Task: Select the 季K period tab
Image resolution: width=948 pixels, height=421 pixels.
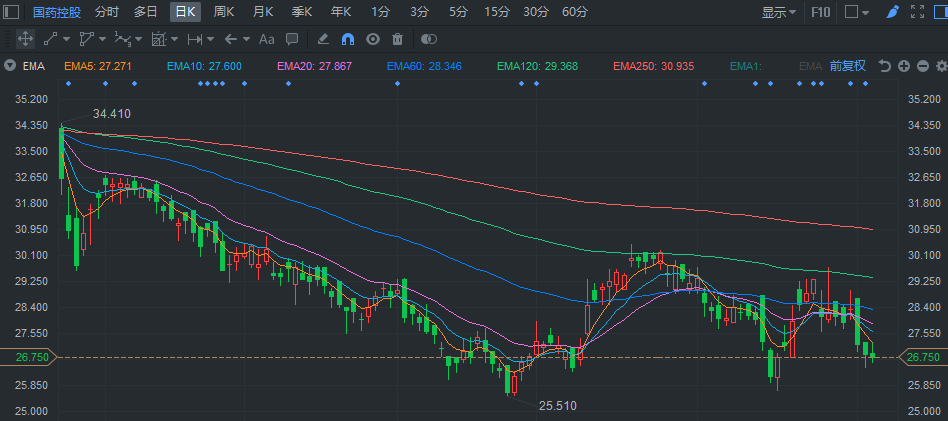Action: [302, 11]
